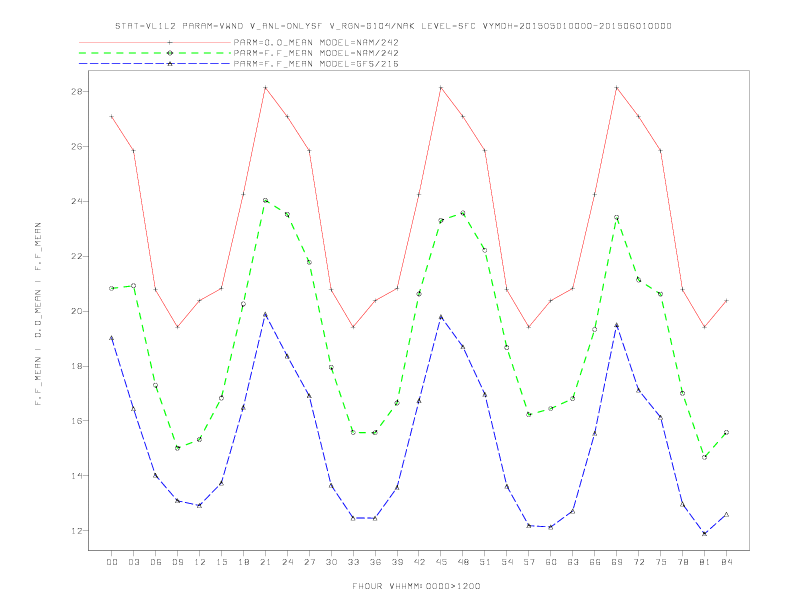Click x-axis tick label 36

point(375,562)
